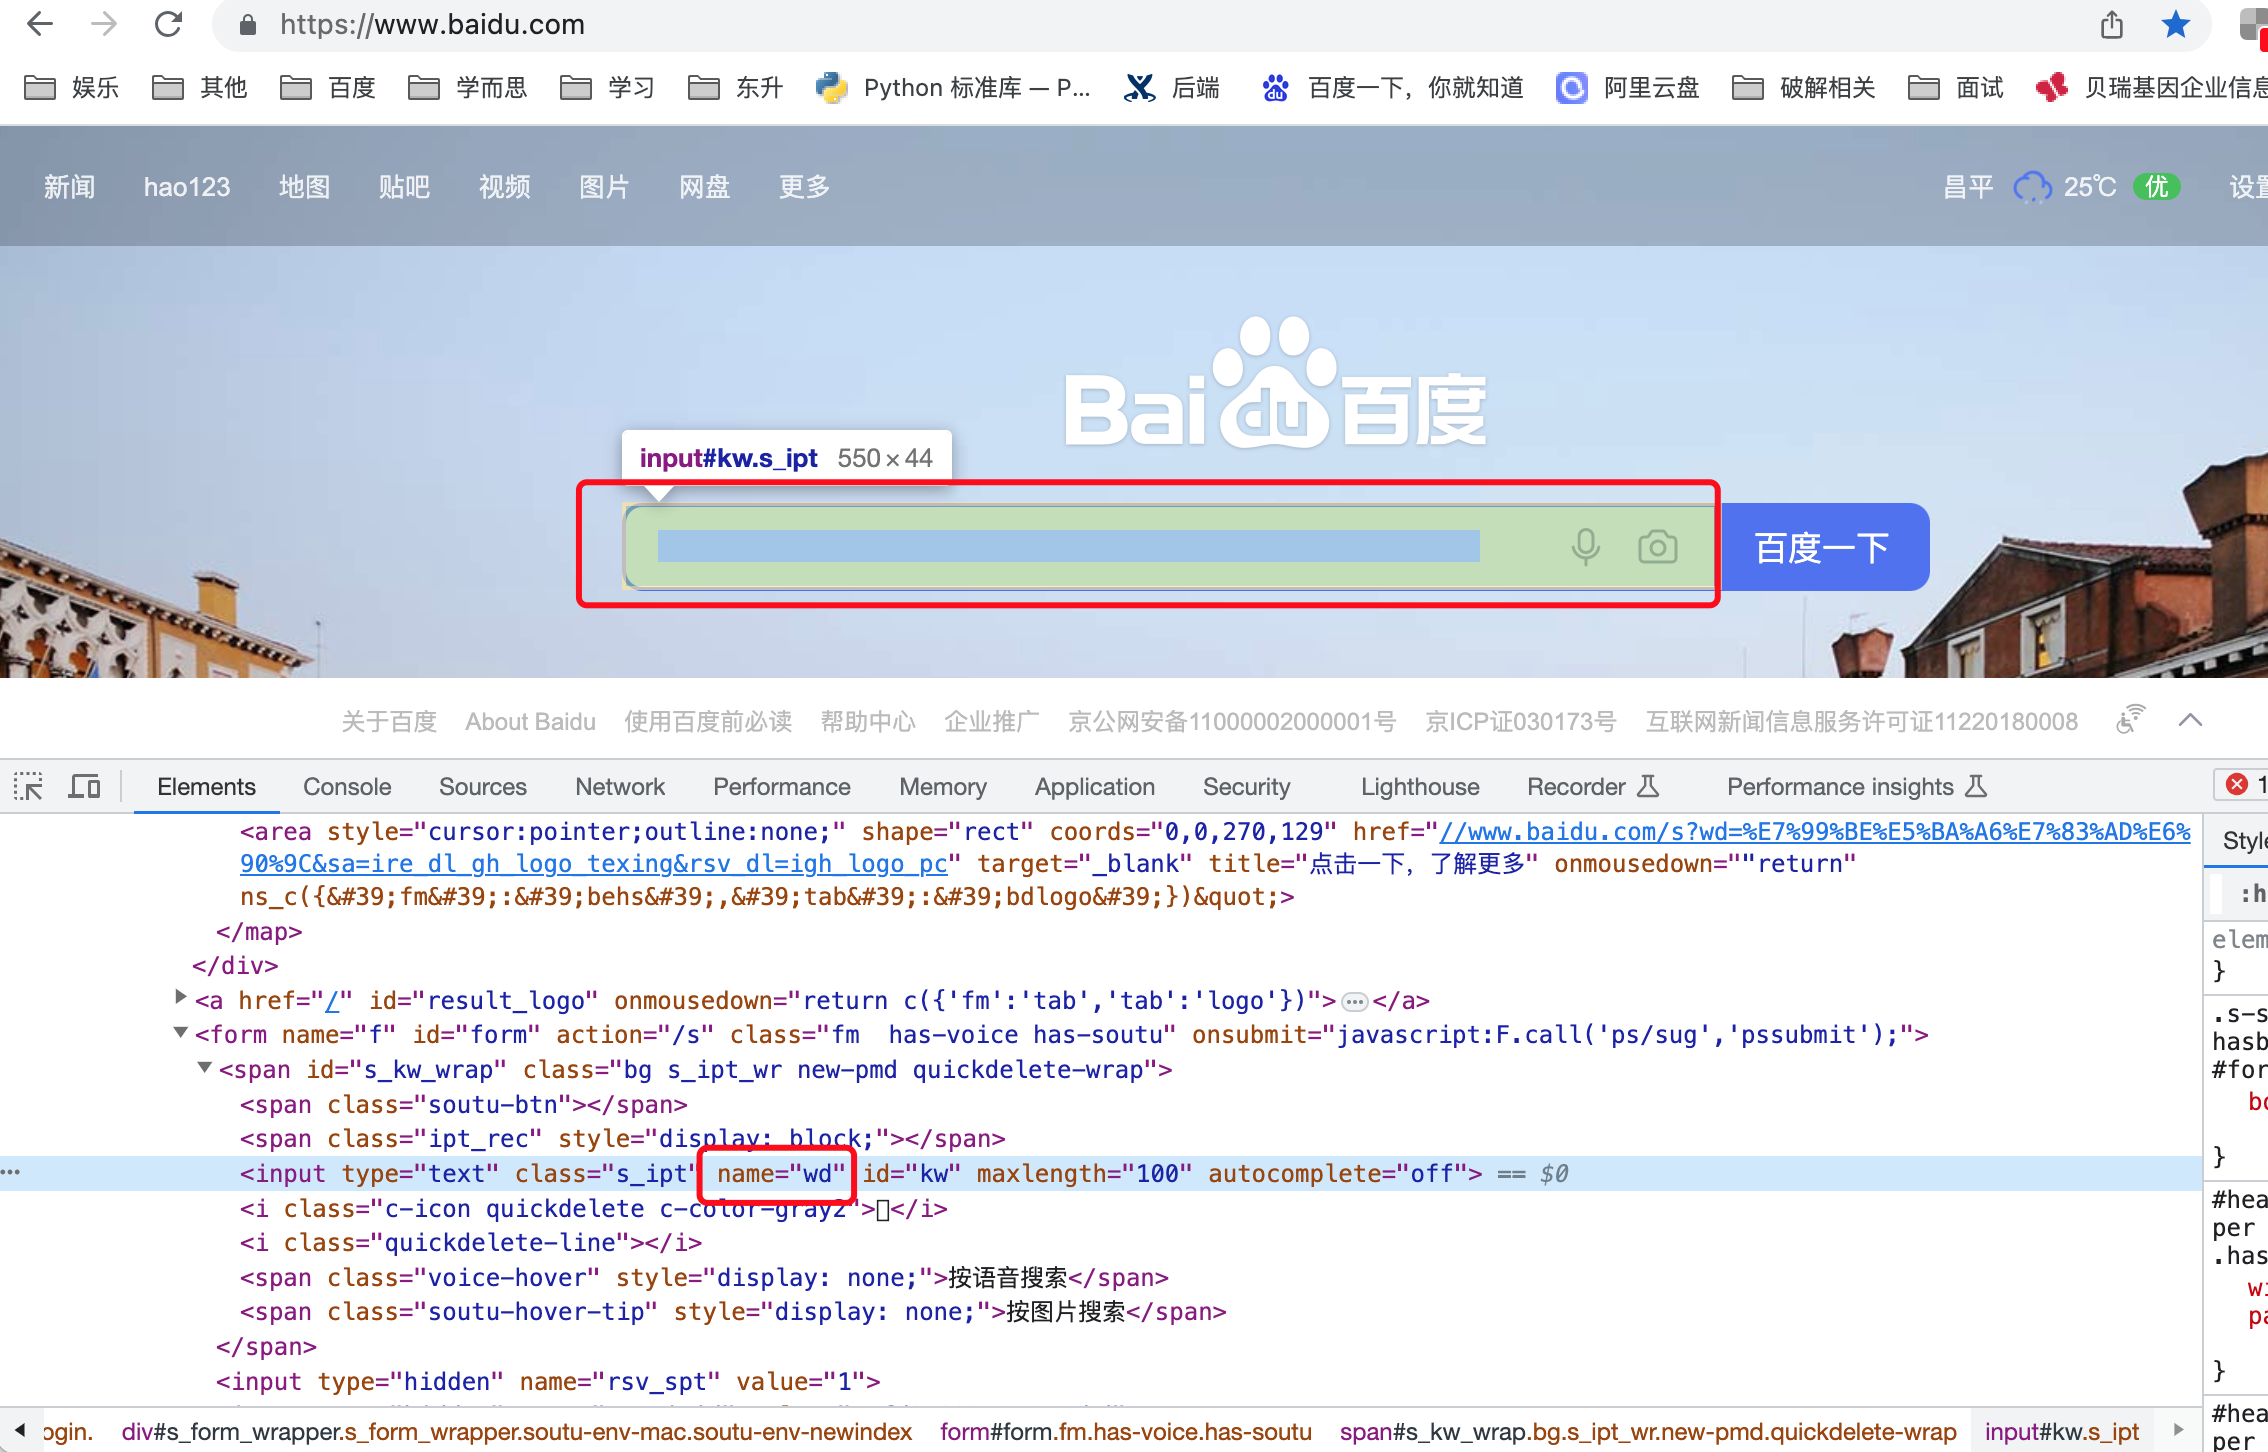The height and width of the screenshot is (1452, 2268).
Task: Click the 百度一下 search button
Action: pyautogui.click(x=1822, y=547)
